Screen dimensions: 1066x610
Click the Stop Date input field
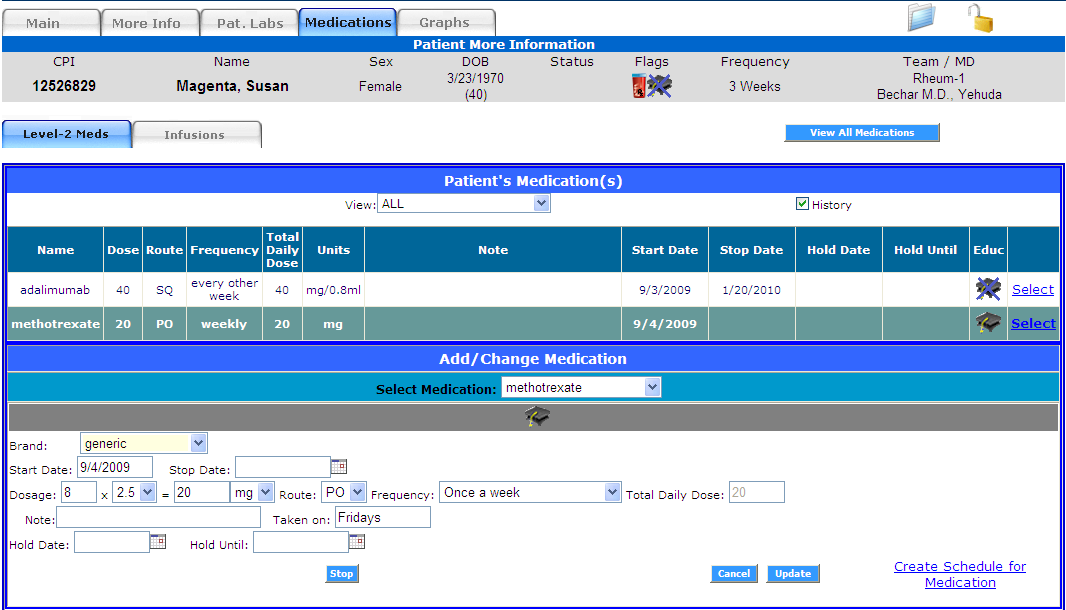pos(283,467)
